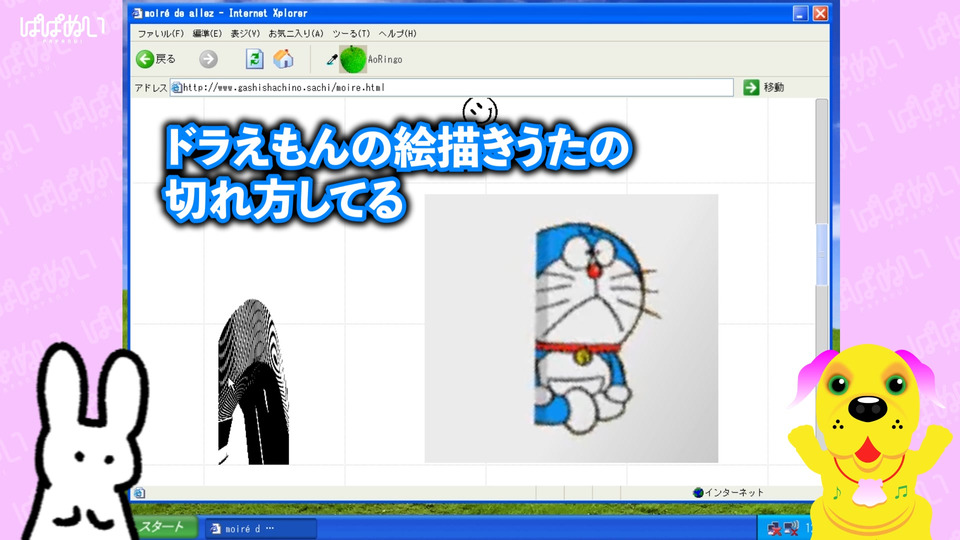Click the title bar browser icon

138,13
